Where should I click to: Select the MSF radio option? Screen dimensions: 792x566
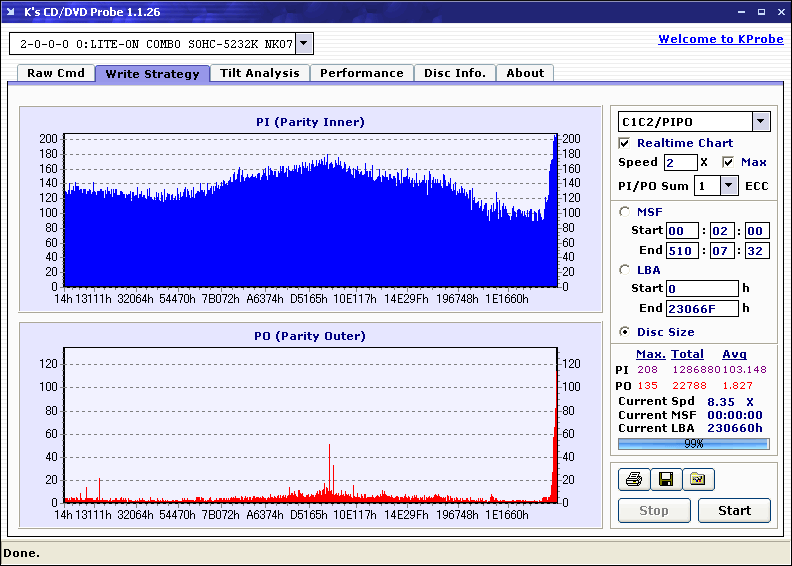pyautogui.click(x=625, y=211)
